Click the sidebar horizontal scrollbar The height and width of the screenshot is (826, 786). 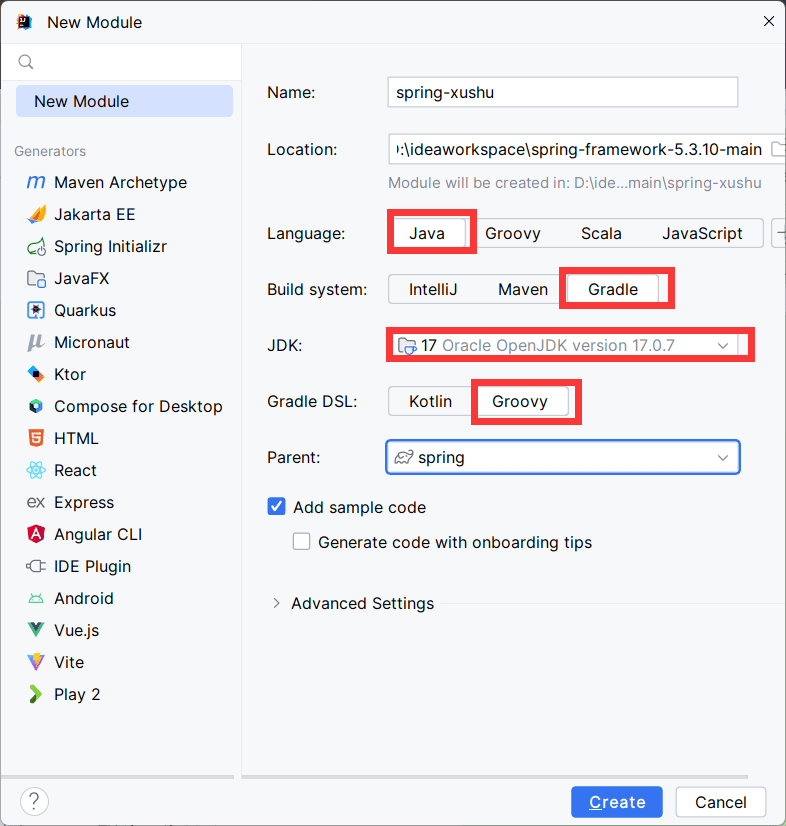(x=117, y=776)
